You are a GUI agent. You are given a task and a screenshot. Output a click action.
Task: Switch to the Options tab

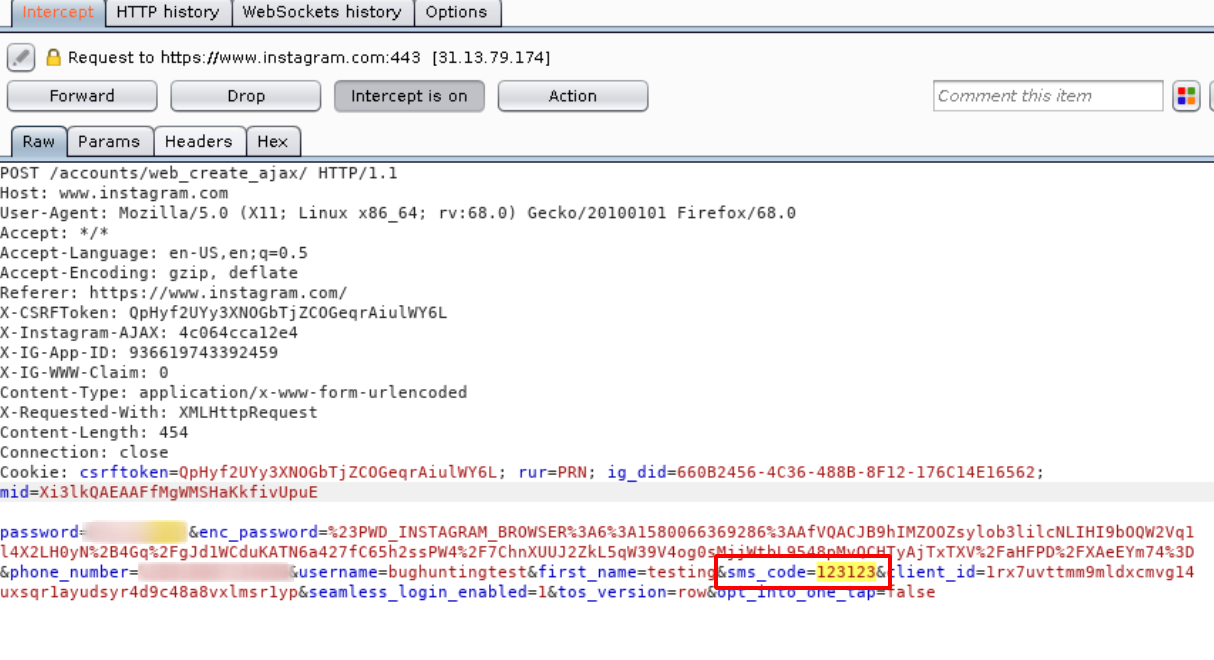[x=456, y=13]
